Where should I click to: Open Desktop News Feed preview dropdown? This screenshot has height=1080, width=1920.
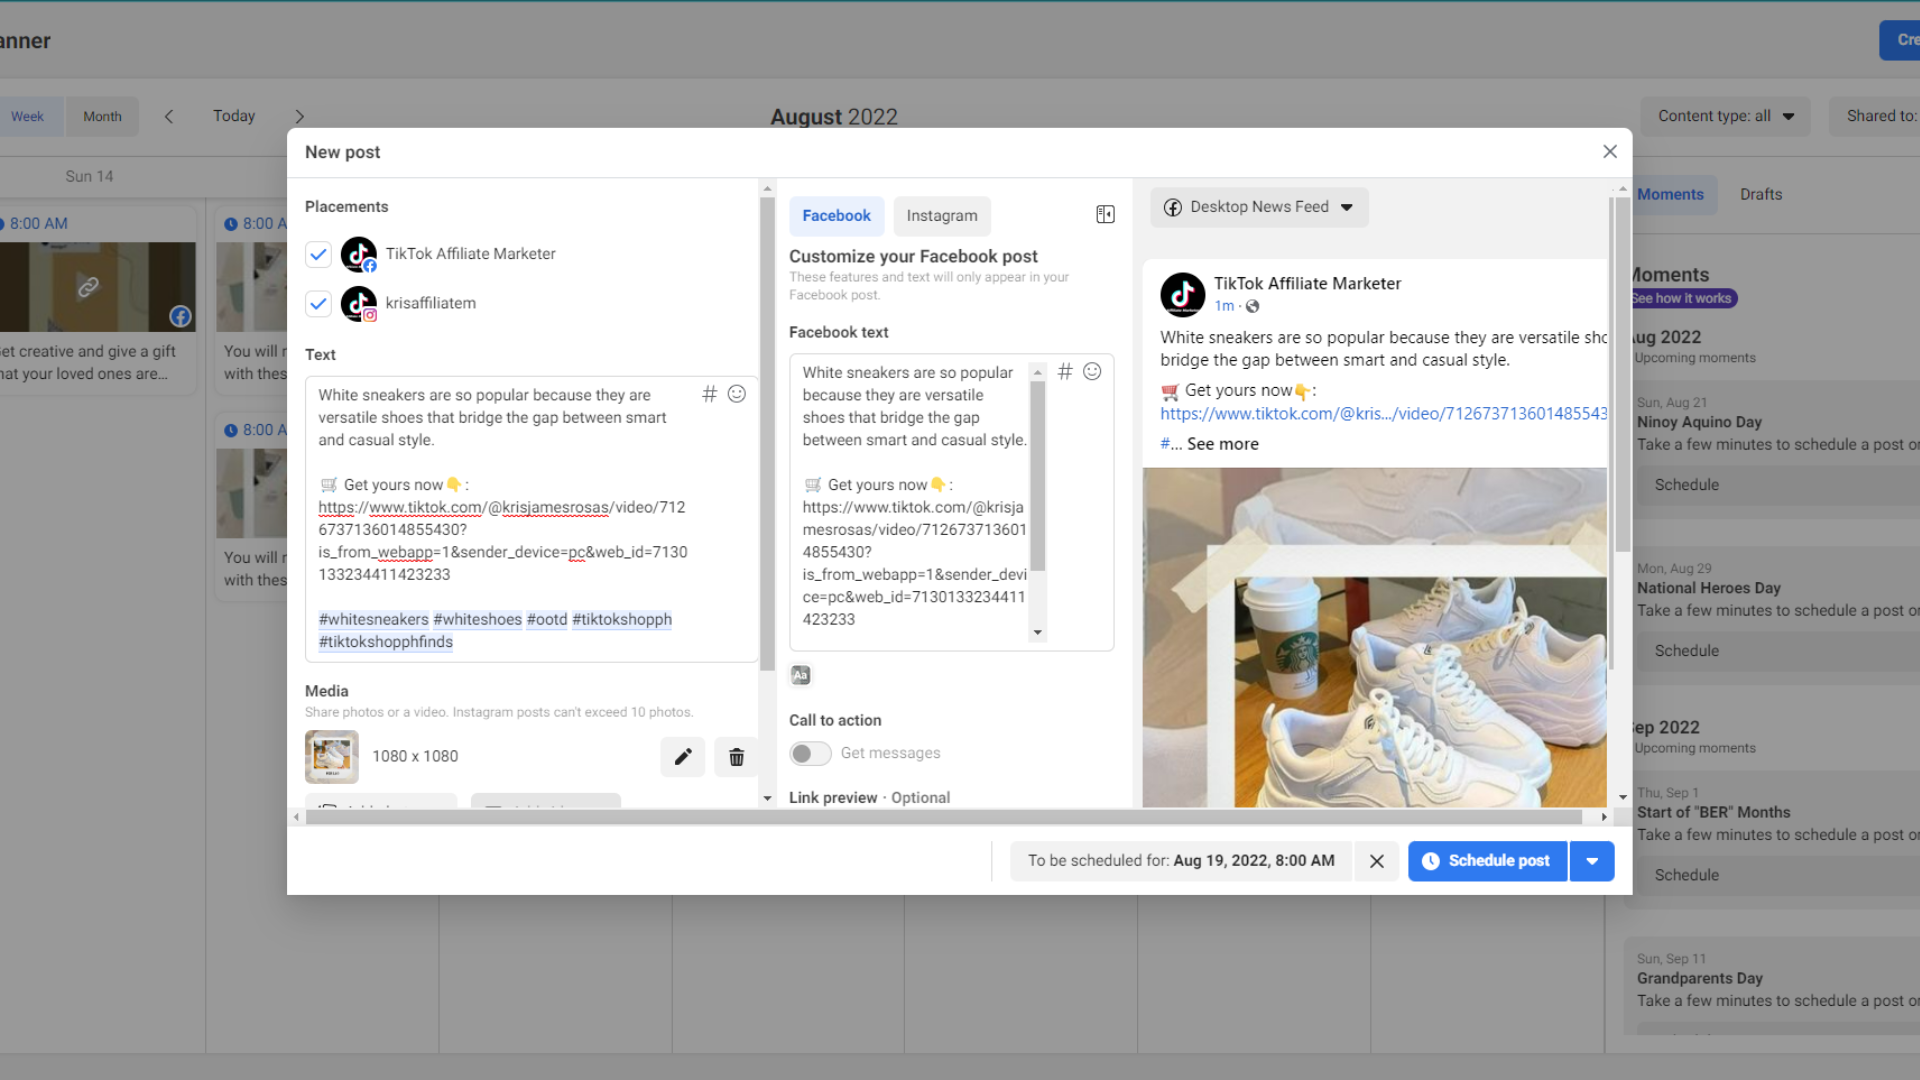(1259, 207)
